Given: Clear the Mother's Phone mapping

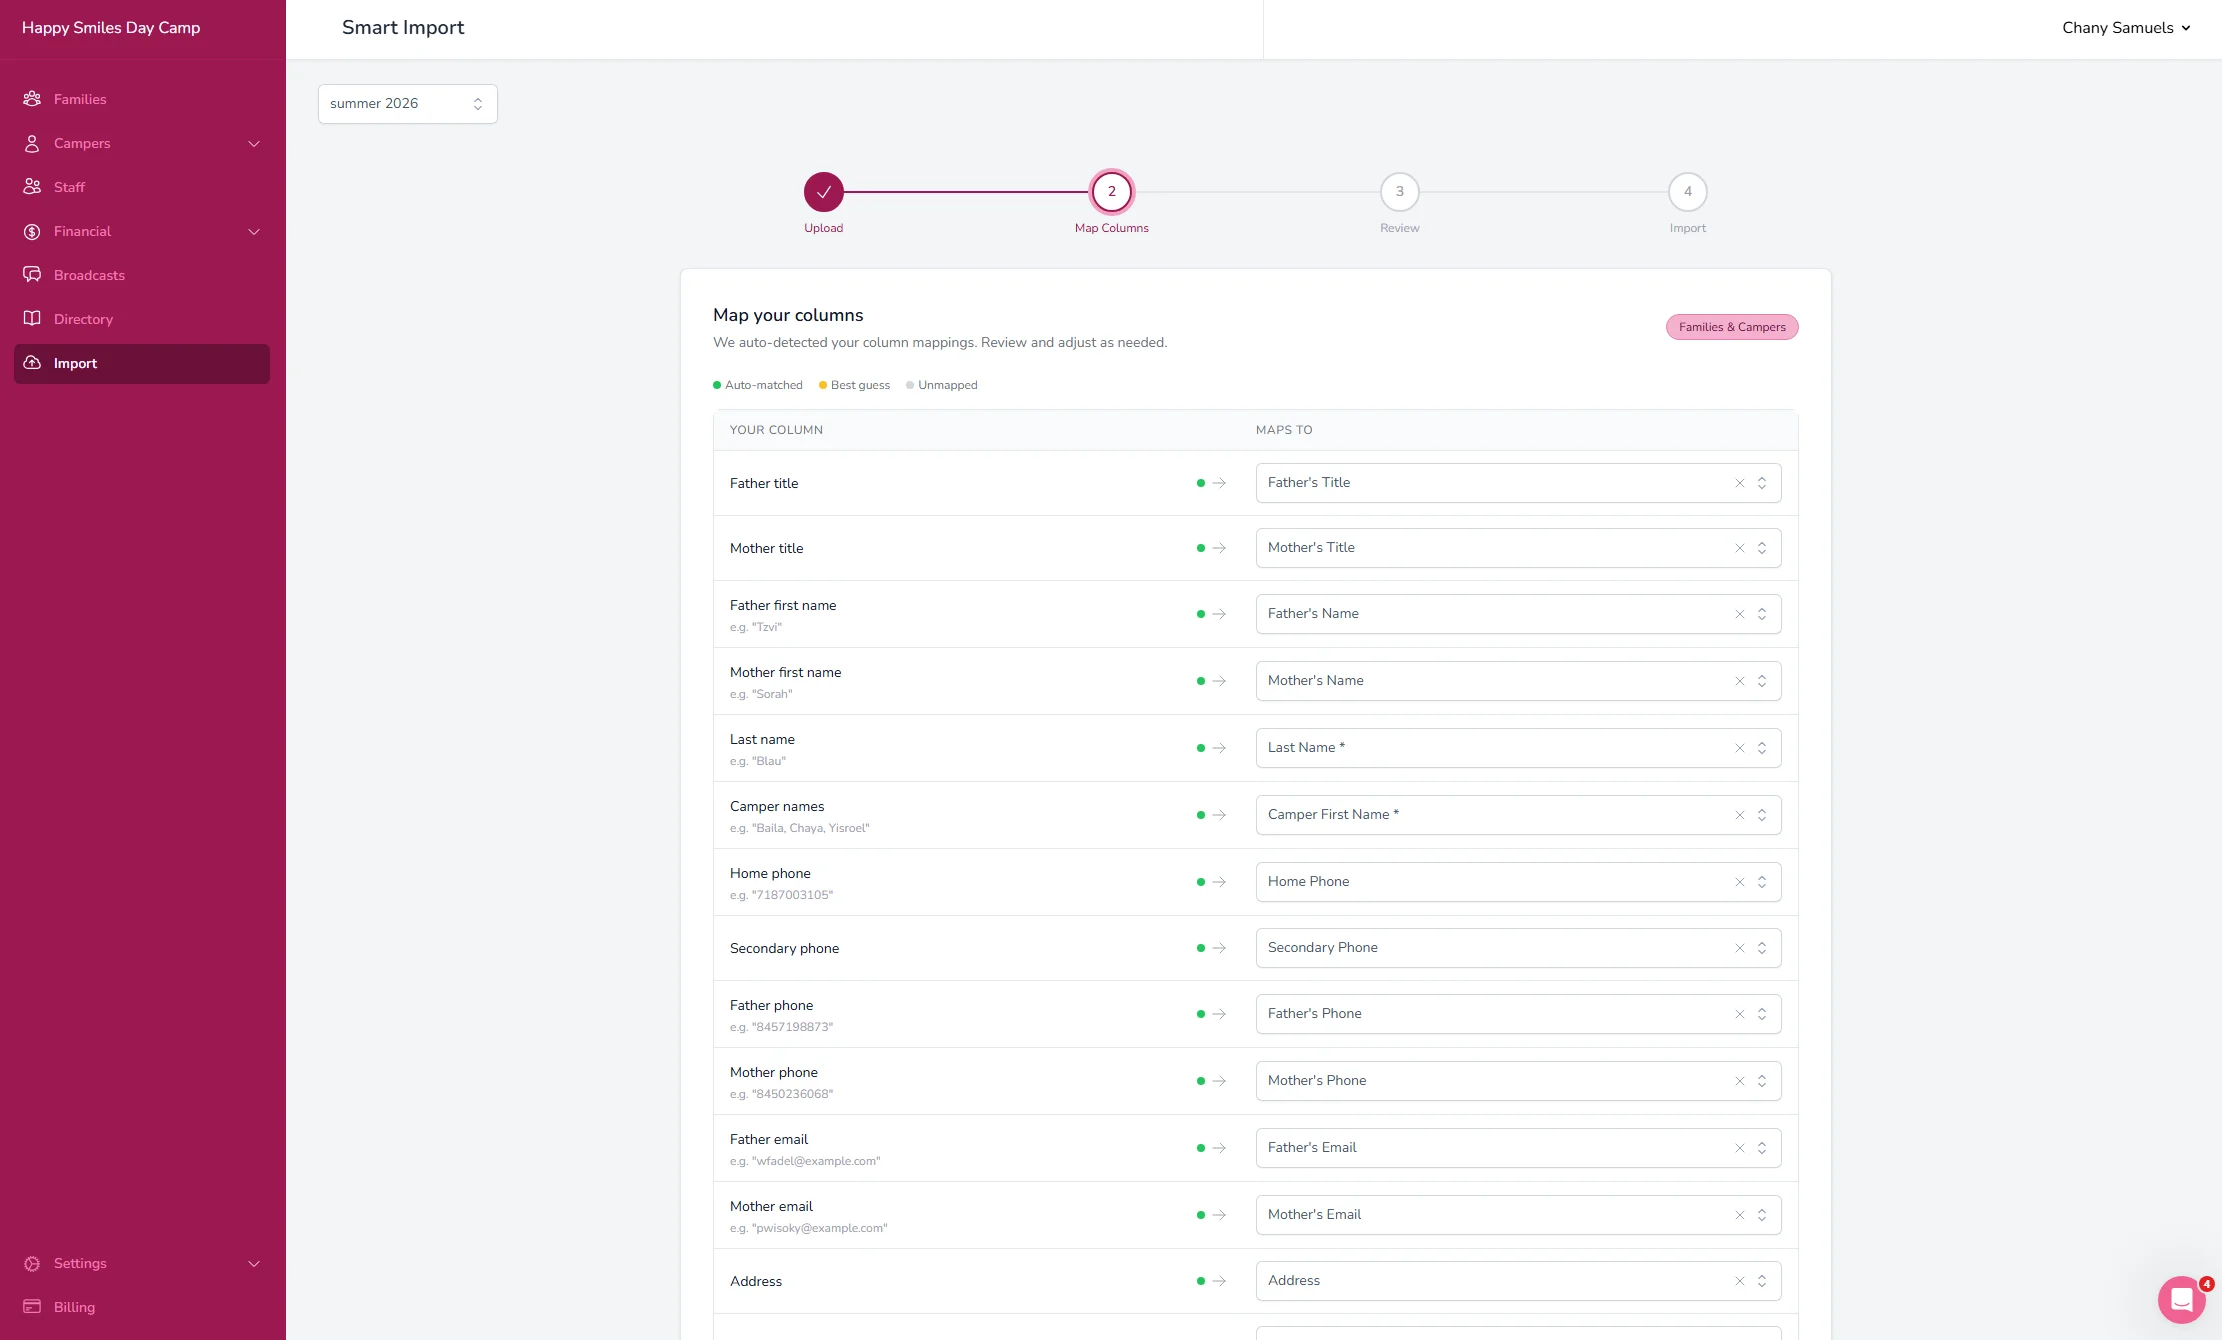Looking at the screenshot, I should coord(1740,1081).
